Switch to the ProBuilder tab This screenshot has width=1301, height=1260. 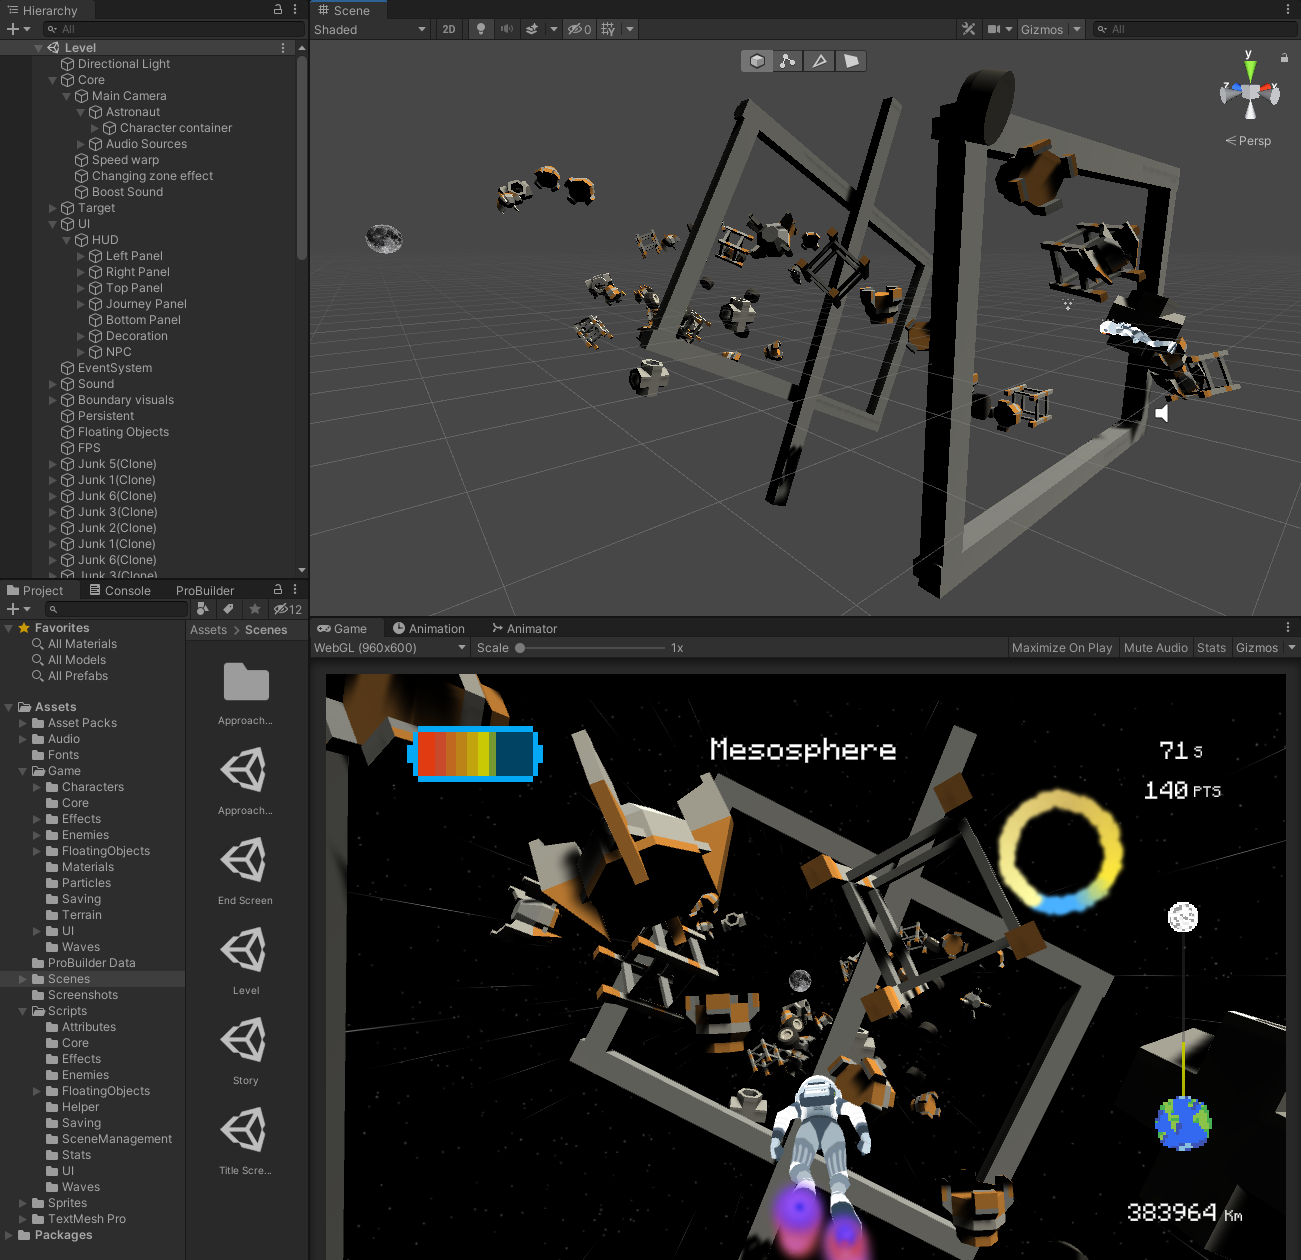pos(205,590)
